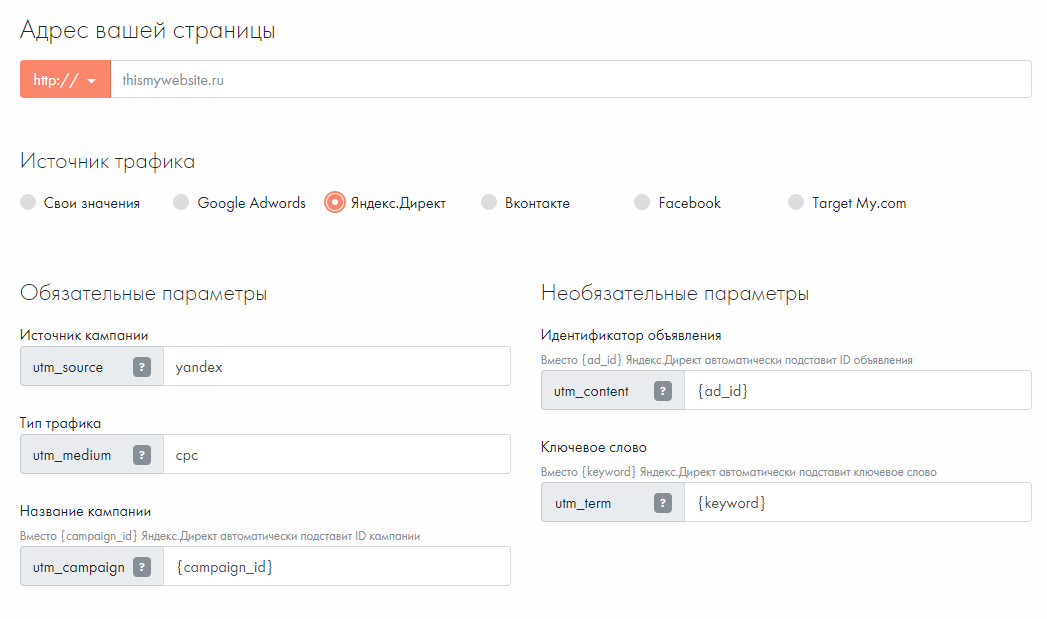
Task: Click the Адрес вашей страницы heading
Action: click(148, 31)
